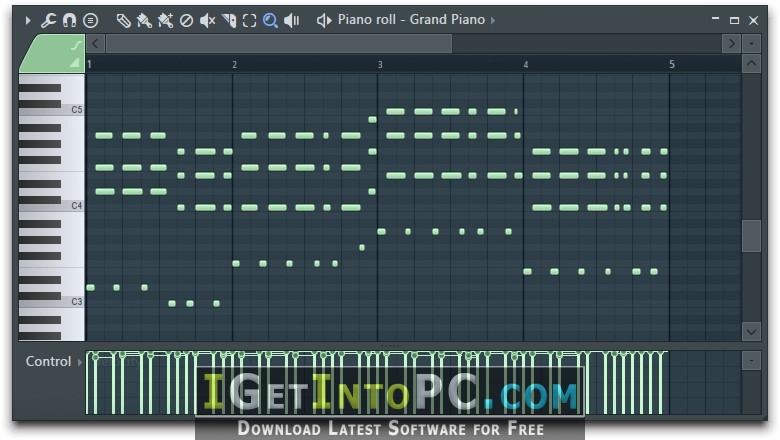The height and width of the screenshot is (440, 780).
Task: Open the Grand Piano target channel selector
Action: [x=447, y=19]
